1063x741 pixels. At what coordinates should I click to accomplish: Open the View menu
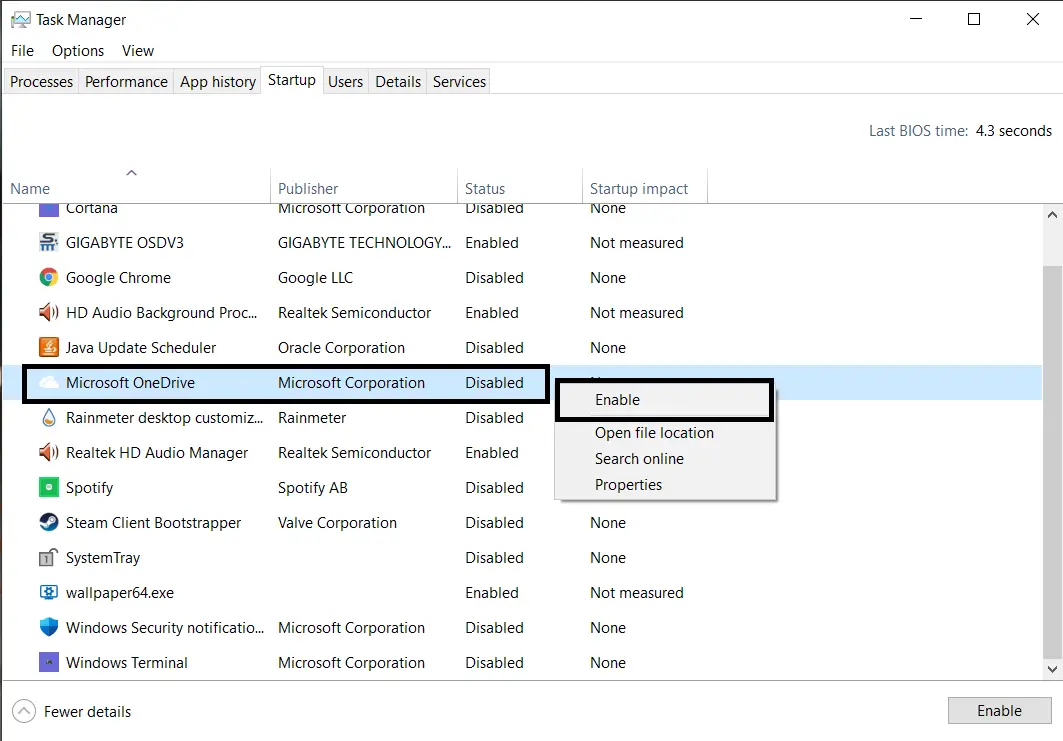click(x=138, y=51)
